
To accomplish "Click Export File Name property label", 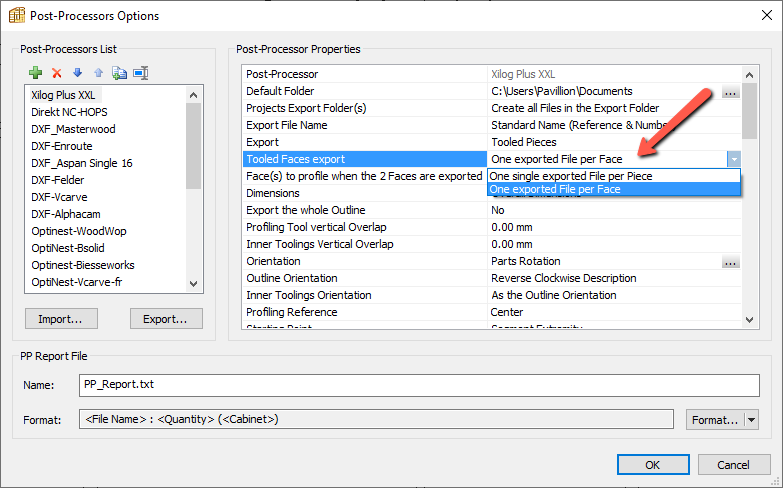I will [287, 125].
